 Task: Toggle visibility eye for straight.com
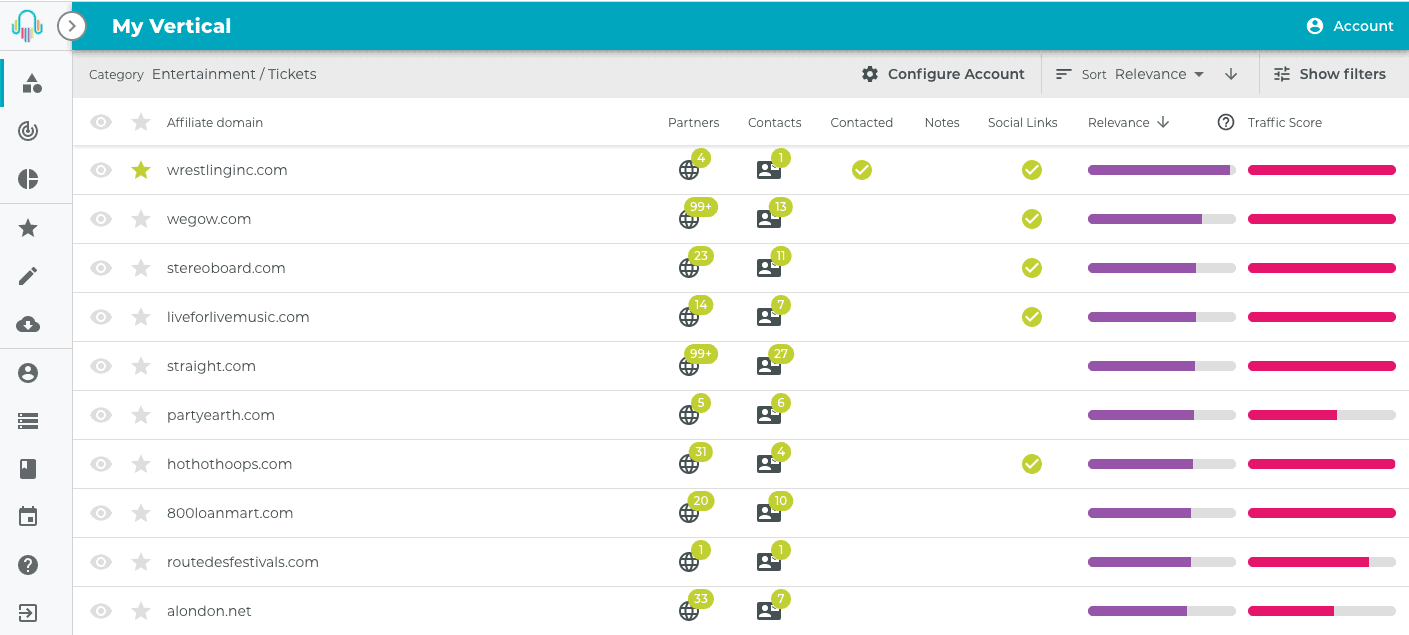point(101,366)
